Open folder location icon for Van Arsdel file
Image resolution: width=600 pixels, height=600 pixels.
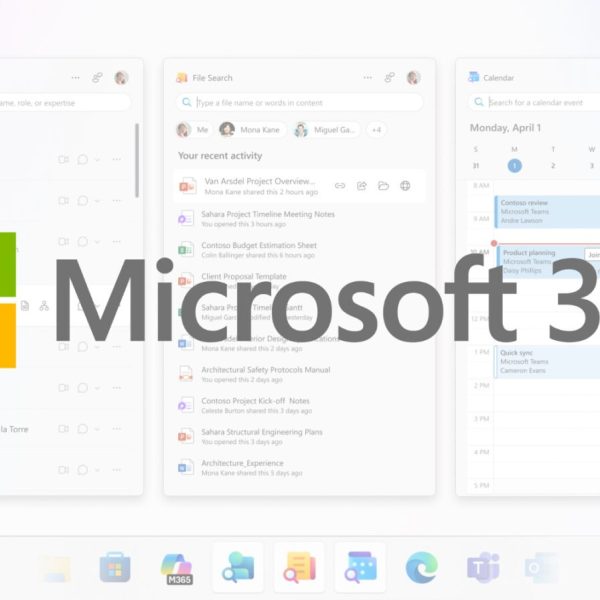[x=383, y=186]
